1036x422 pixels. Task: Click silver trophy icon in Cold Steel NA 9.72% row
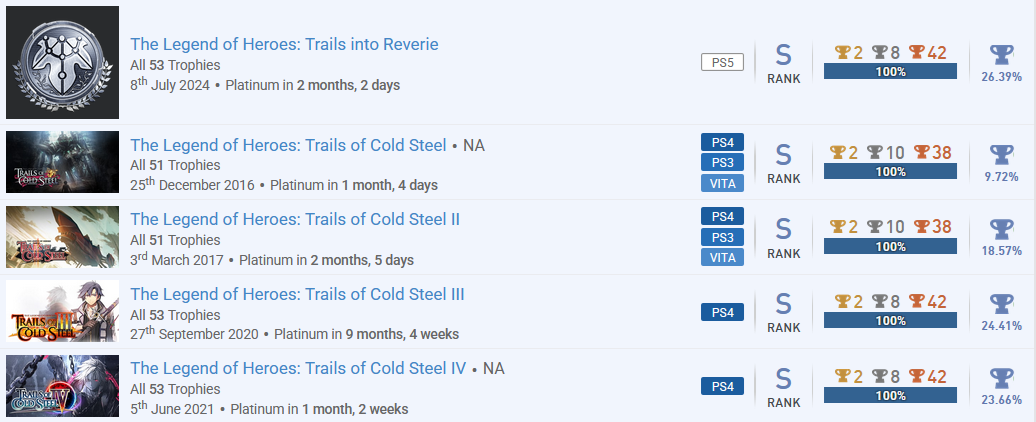point(874,153)
